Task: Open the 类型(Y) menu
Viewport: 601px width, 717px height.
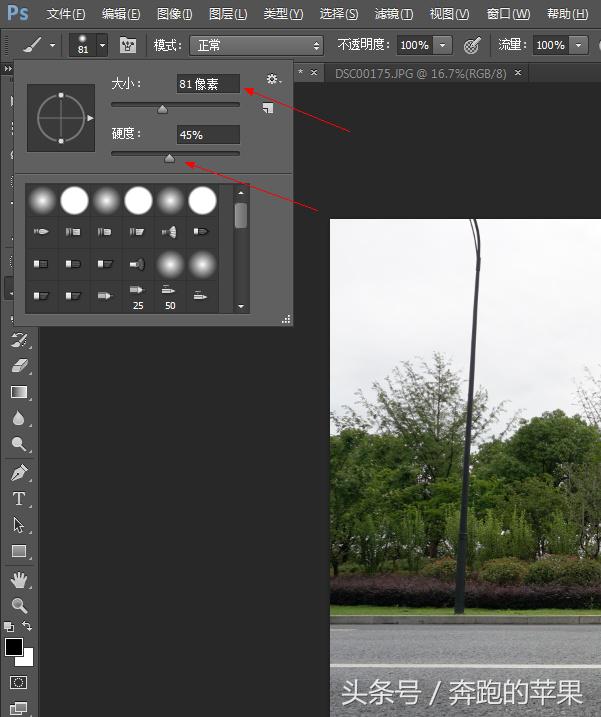Action: 283,14
